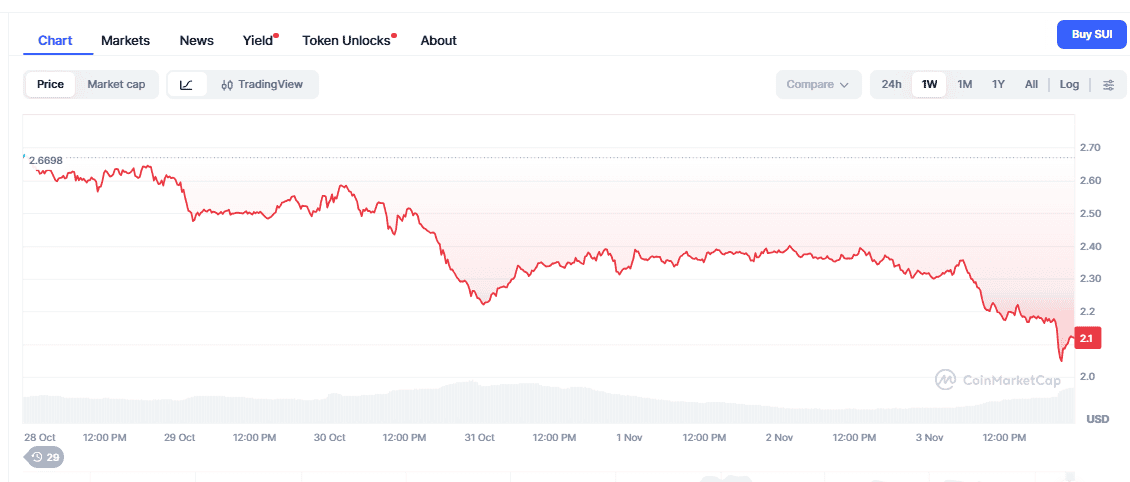Screen dimensions: 1130x482
Task: Select the 1M time range
Action: pos(964,85)
